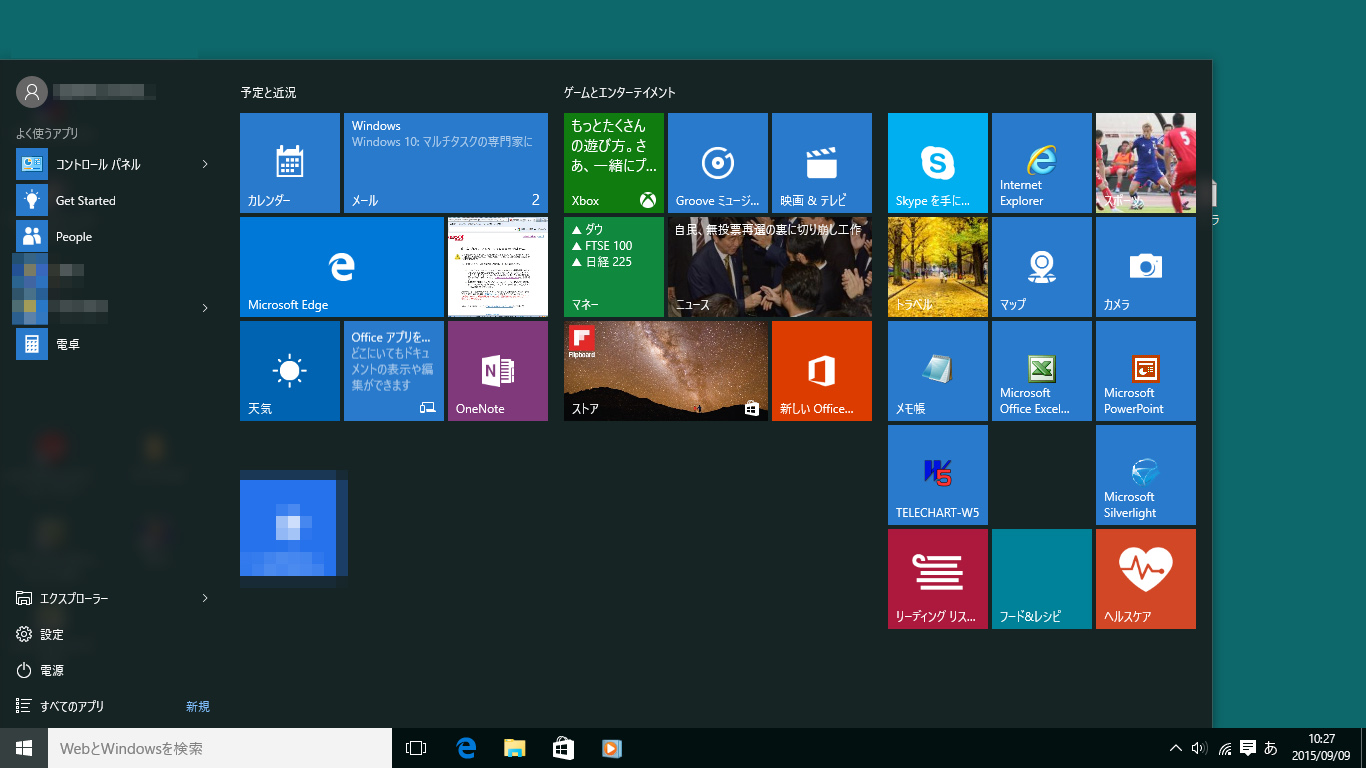
Task: Click the group heading ゲームとエンターテイメント
Action: point(620,93)
